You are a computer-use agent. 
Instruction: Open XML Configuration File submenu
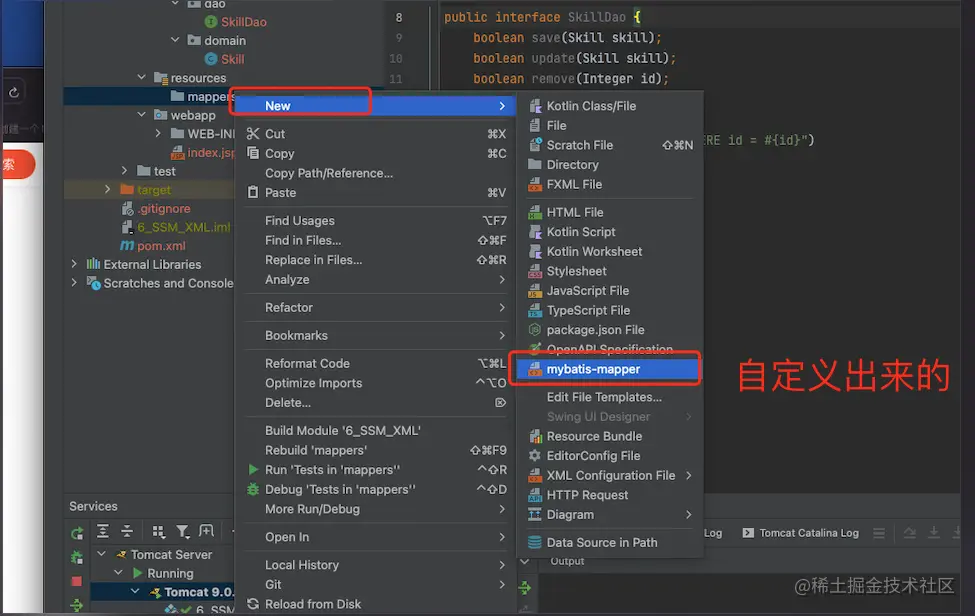point(610,476)
